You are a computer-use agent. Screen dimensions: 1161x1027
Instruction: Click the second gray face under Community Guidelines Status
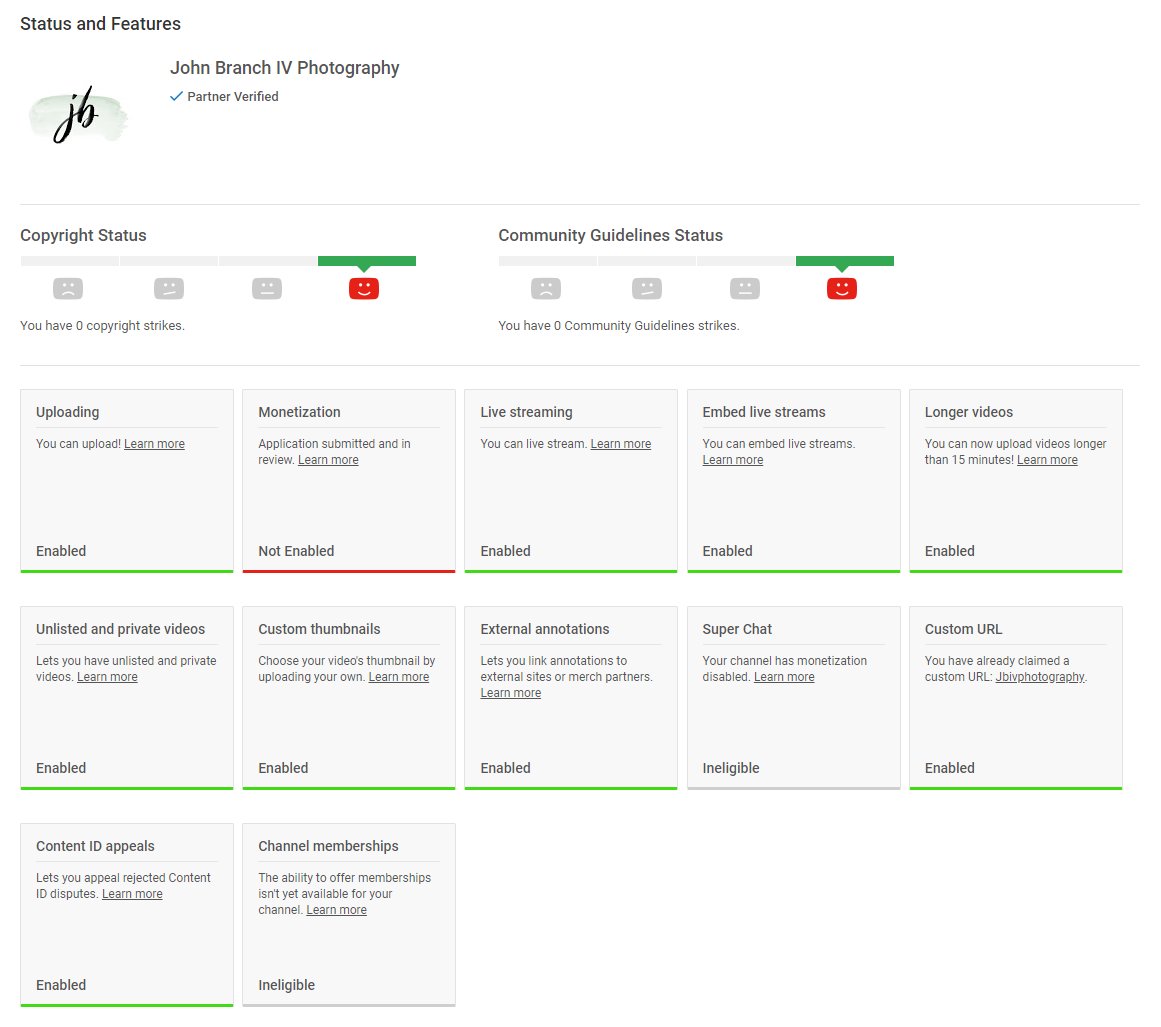point(646,288)
